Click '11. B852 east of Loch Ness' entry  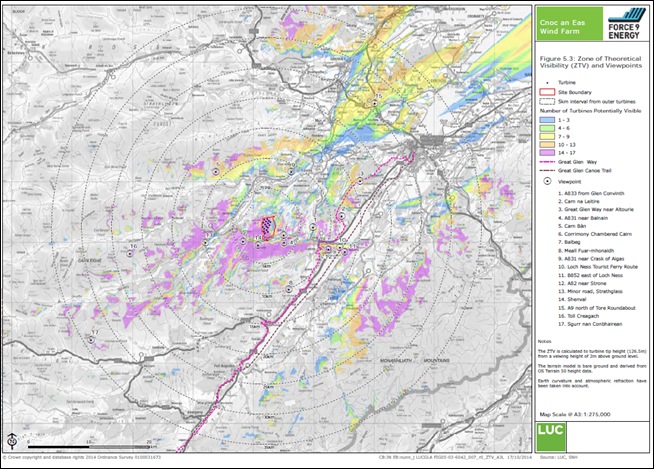coord(590,275)
